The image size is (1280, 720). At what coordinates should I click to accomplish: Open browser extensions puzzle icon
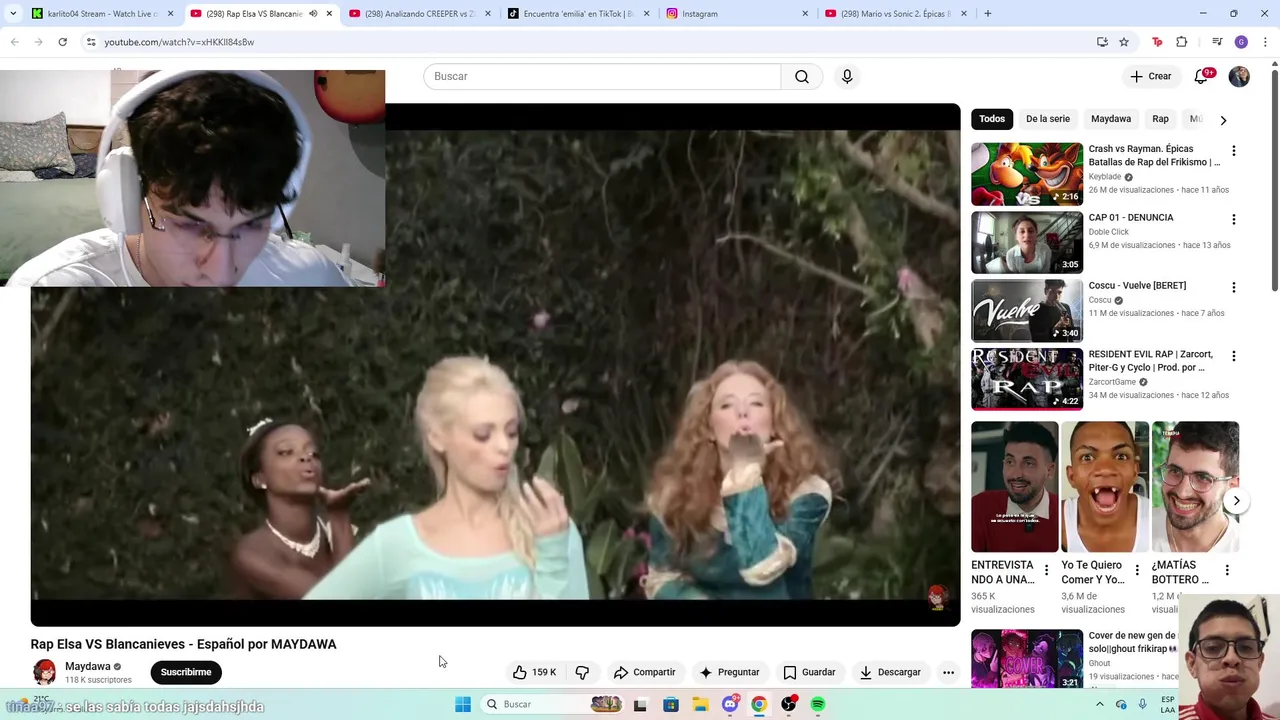pos(1182,42)
